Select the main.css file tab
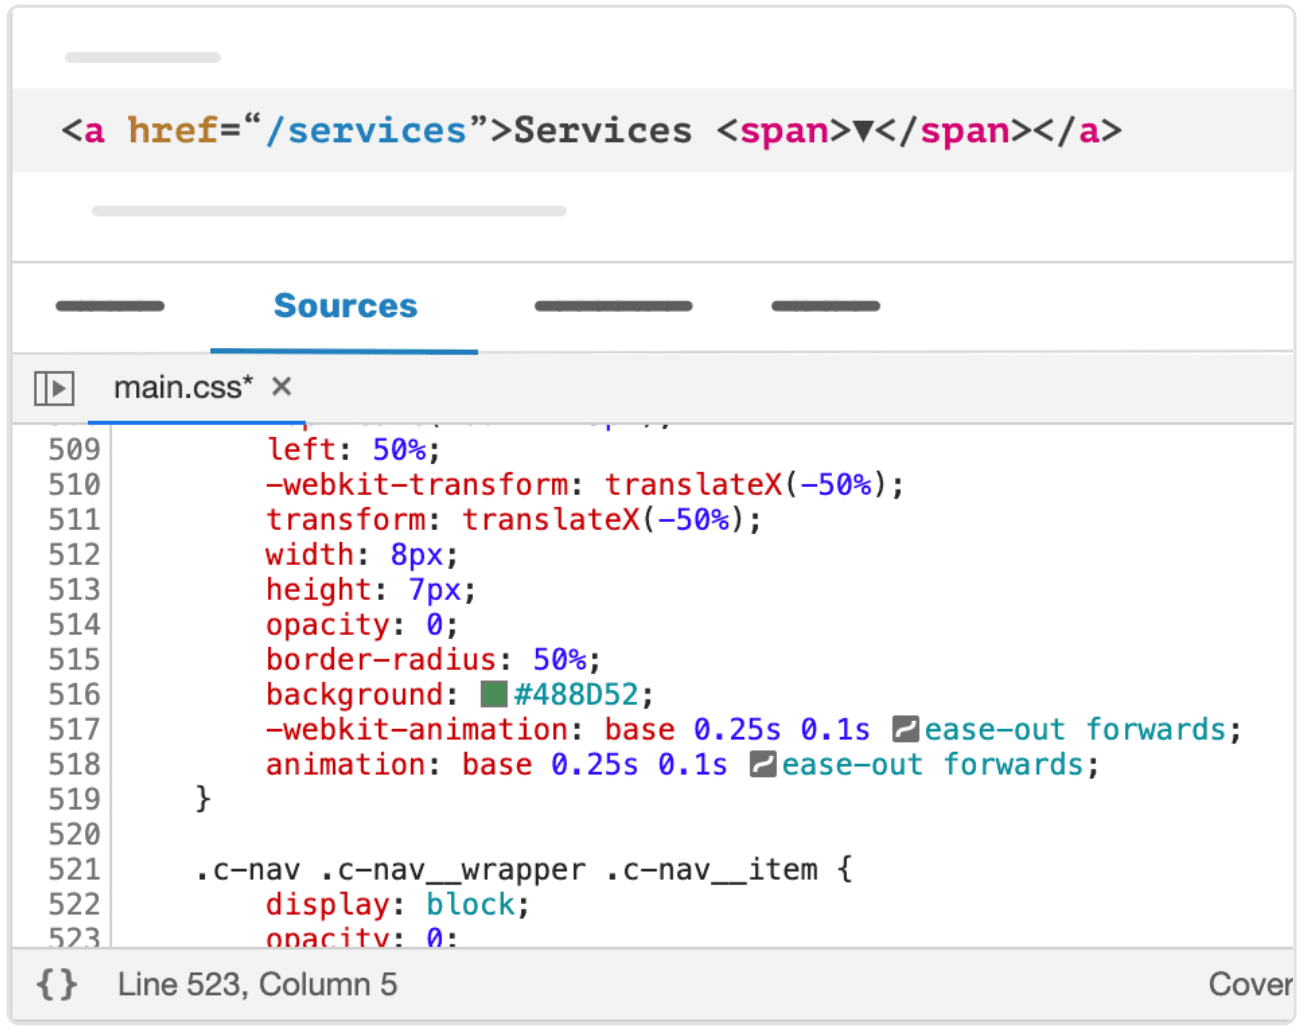The width and height of the screenshot is (1310, 1036). pos(182,387)
